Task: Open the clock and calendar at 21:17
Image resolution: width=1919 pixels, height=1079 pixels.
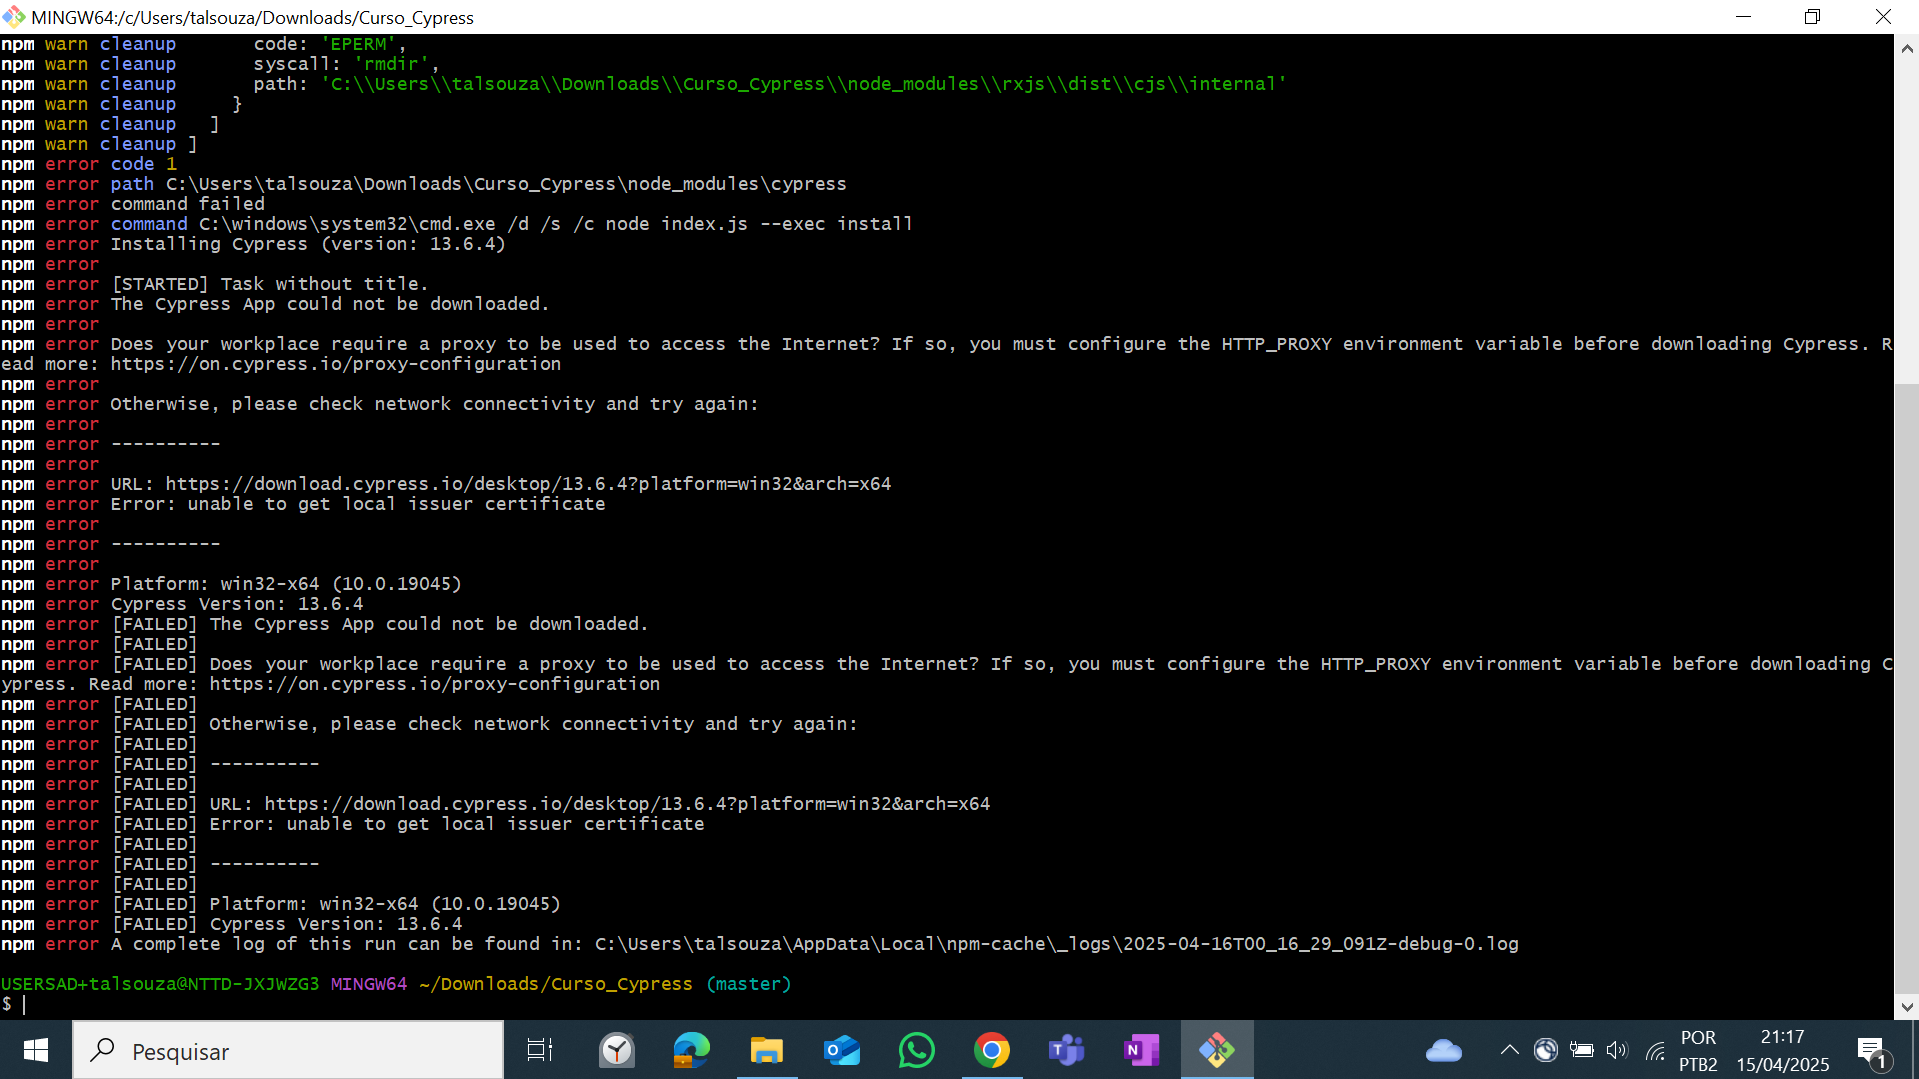Action: 1783,1051
